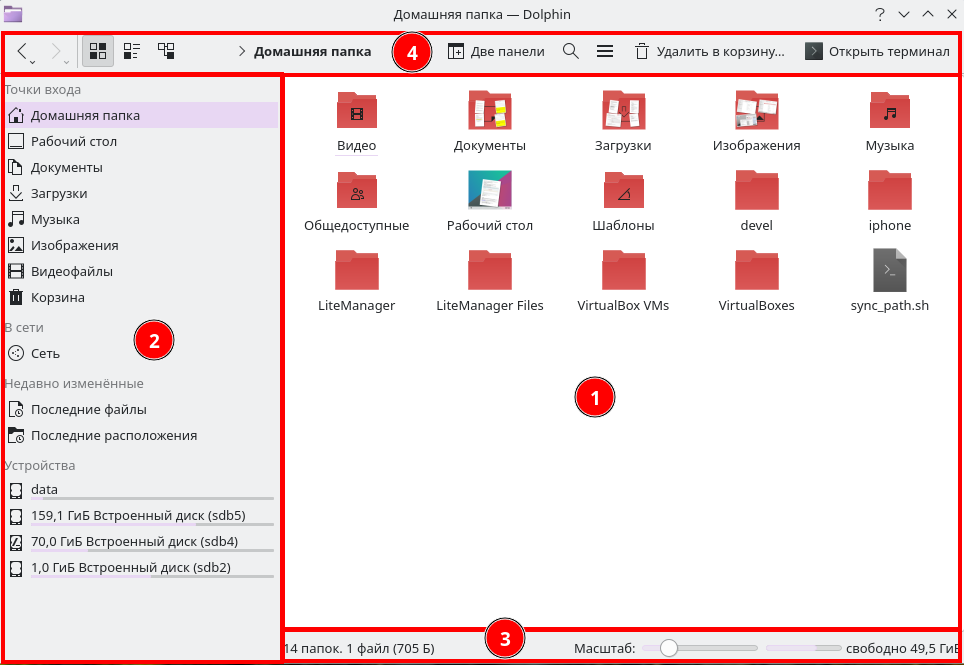Viewport: 964px width, 665px height.
Task: Switch to detailed tree view mode
Action: click(166, 51)
